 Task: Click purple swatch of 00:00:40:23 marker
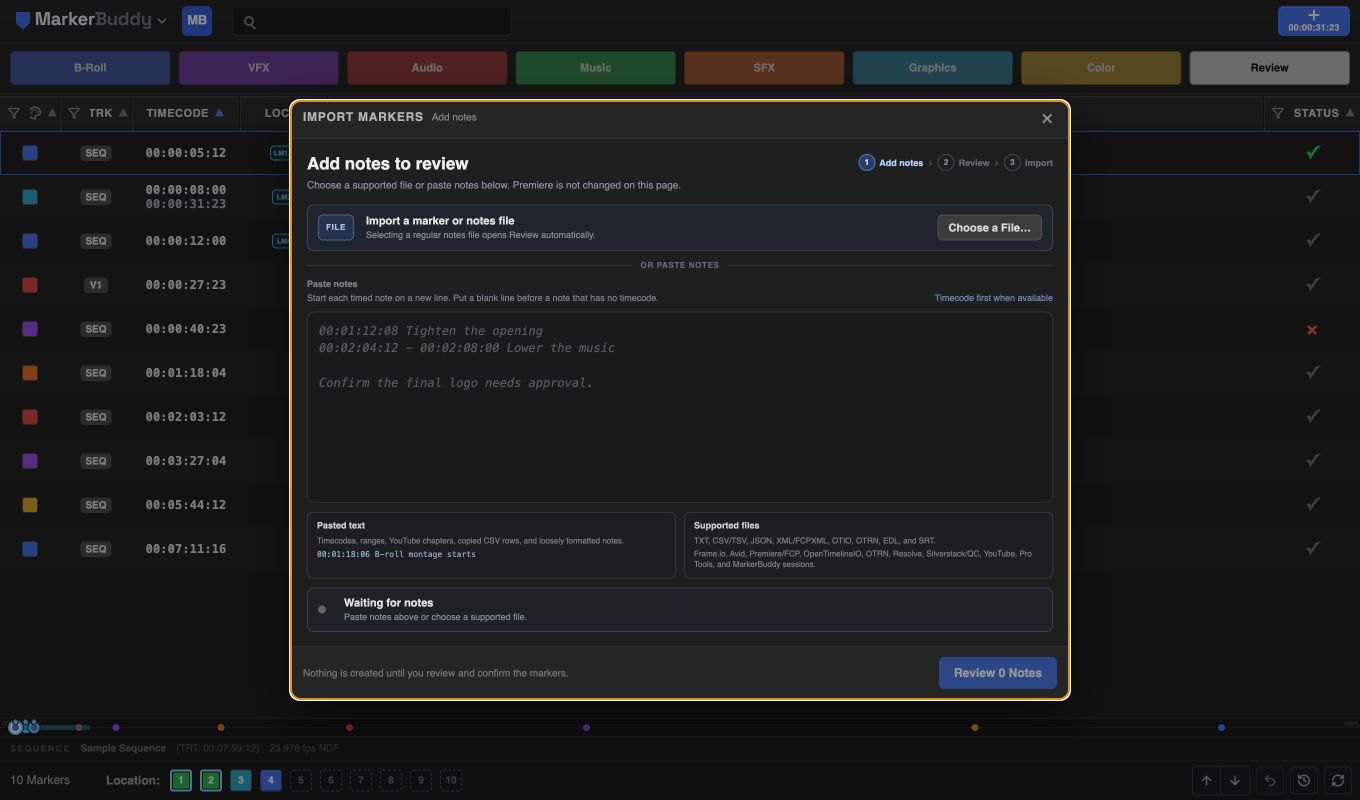click(x=30, y=329)
